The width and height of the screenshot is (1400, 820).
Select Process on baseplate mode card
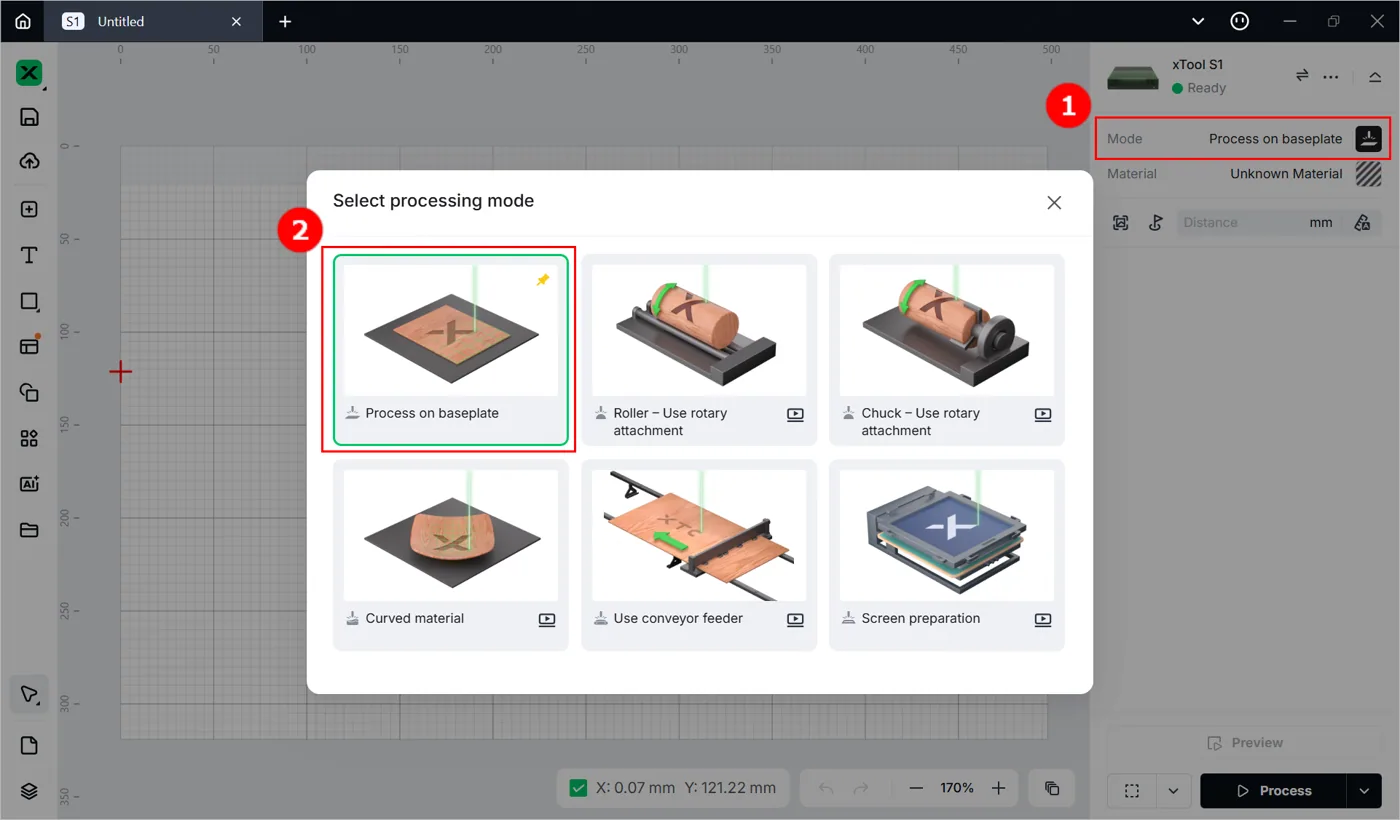(451, 349)
